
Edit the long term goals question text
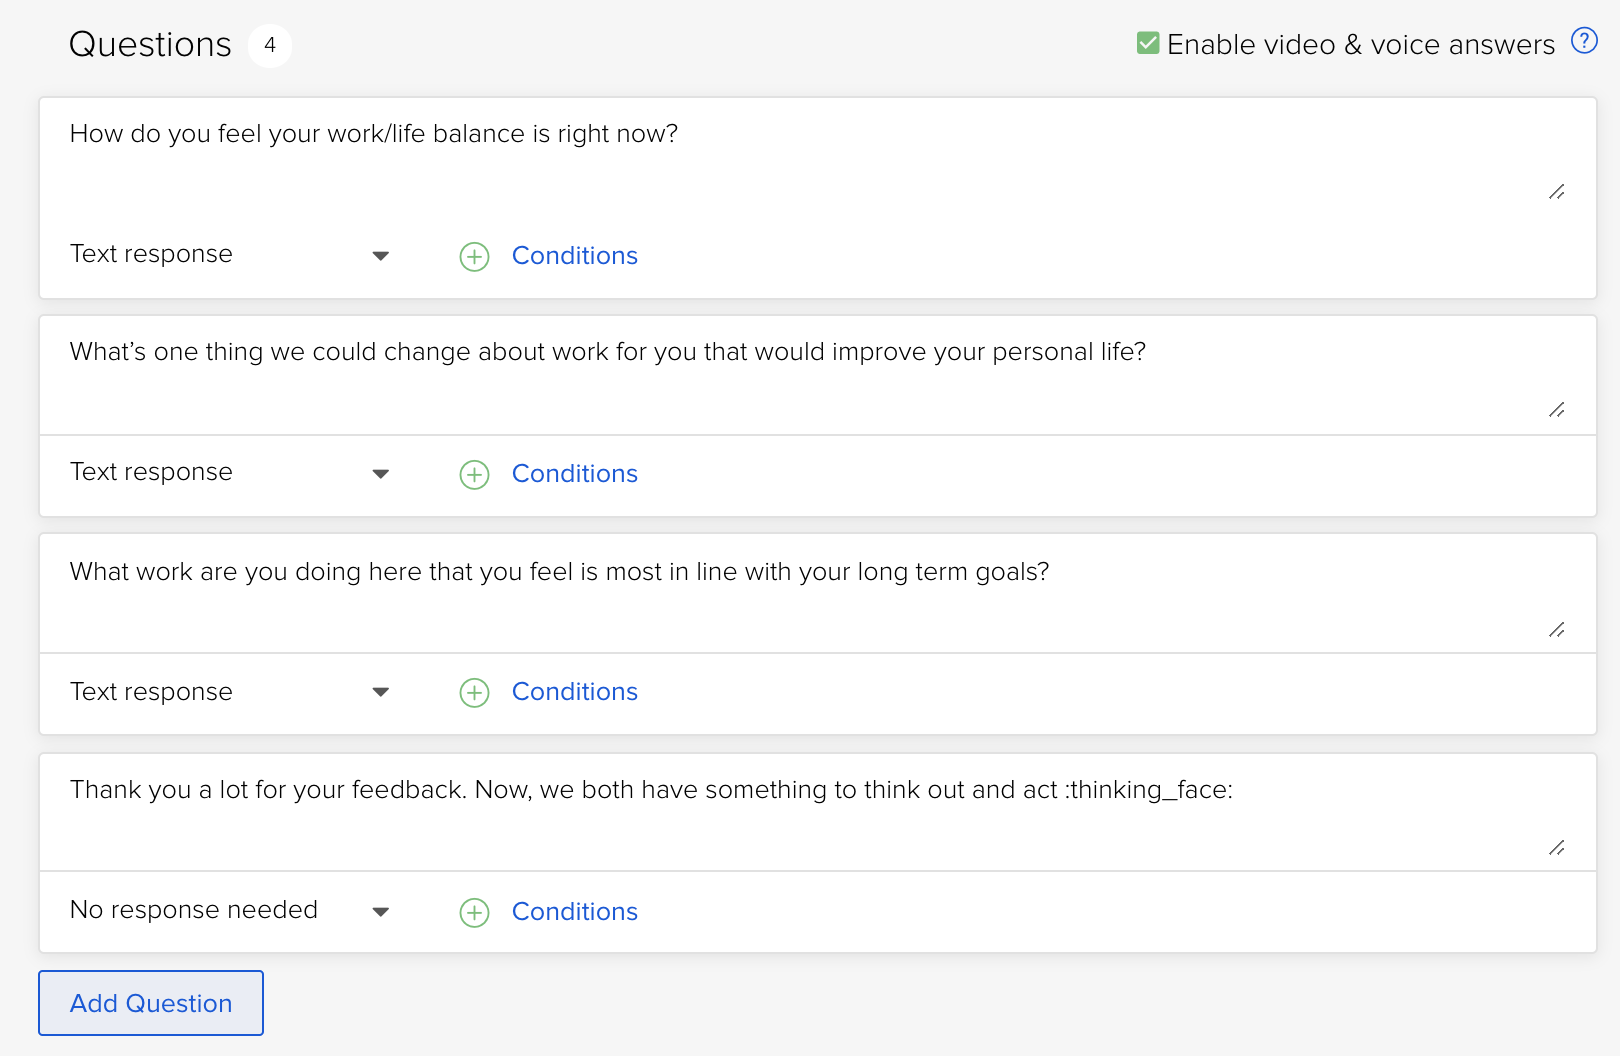point(559,572)
